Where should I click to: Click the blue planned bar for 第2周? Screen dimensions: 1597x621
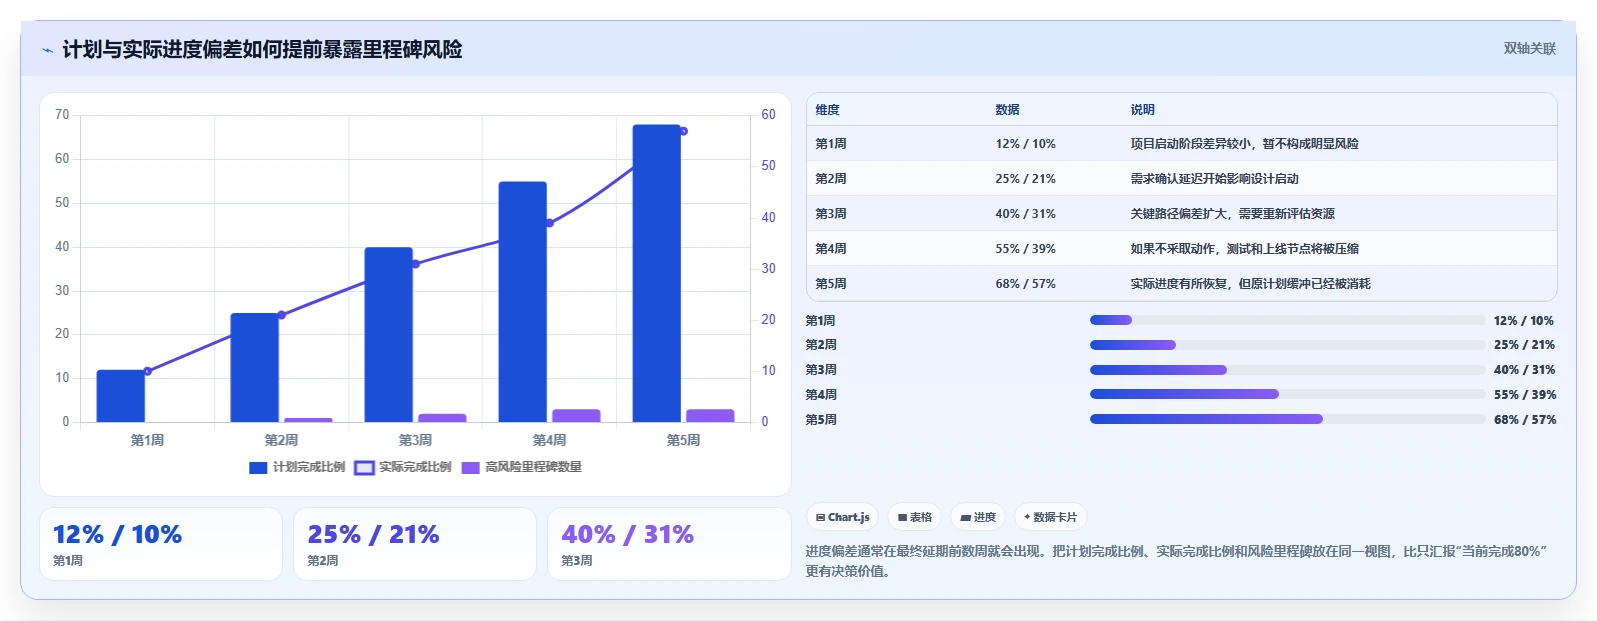point(255,367)
